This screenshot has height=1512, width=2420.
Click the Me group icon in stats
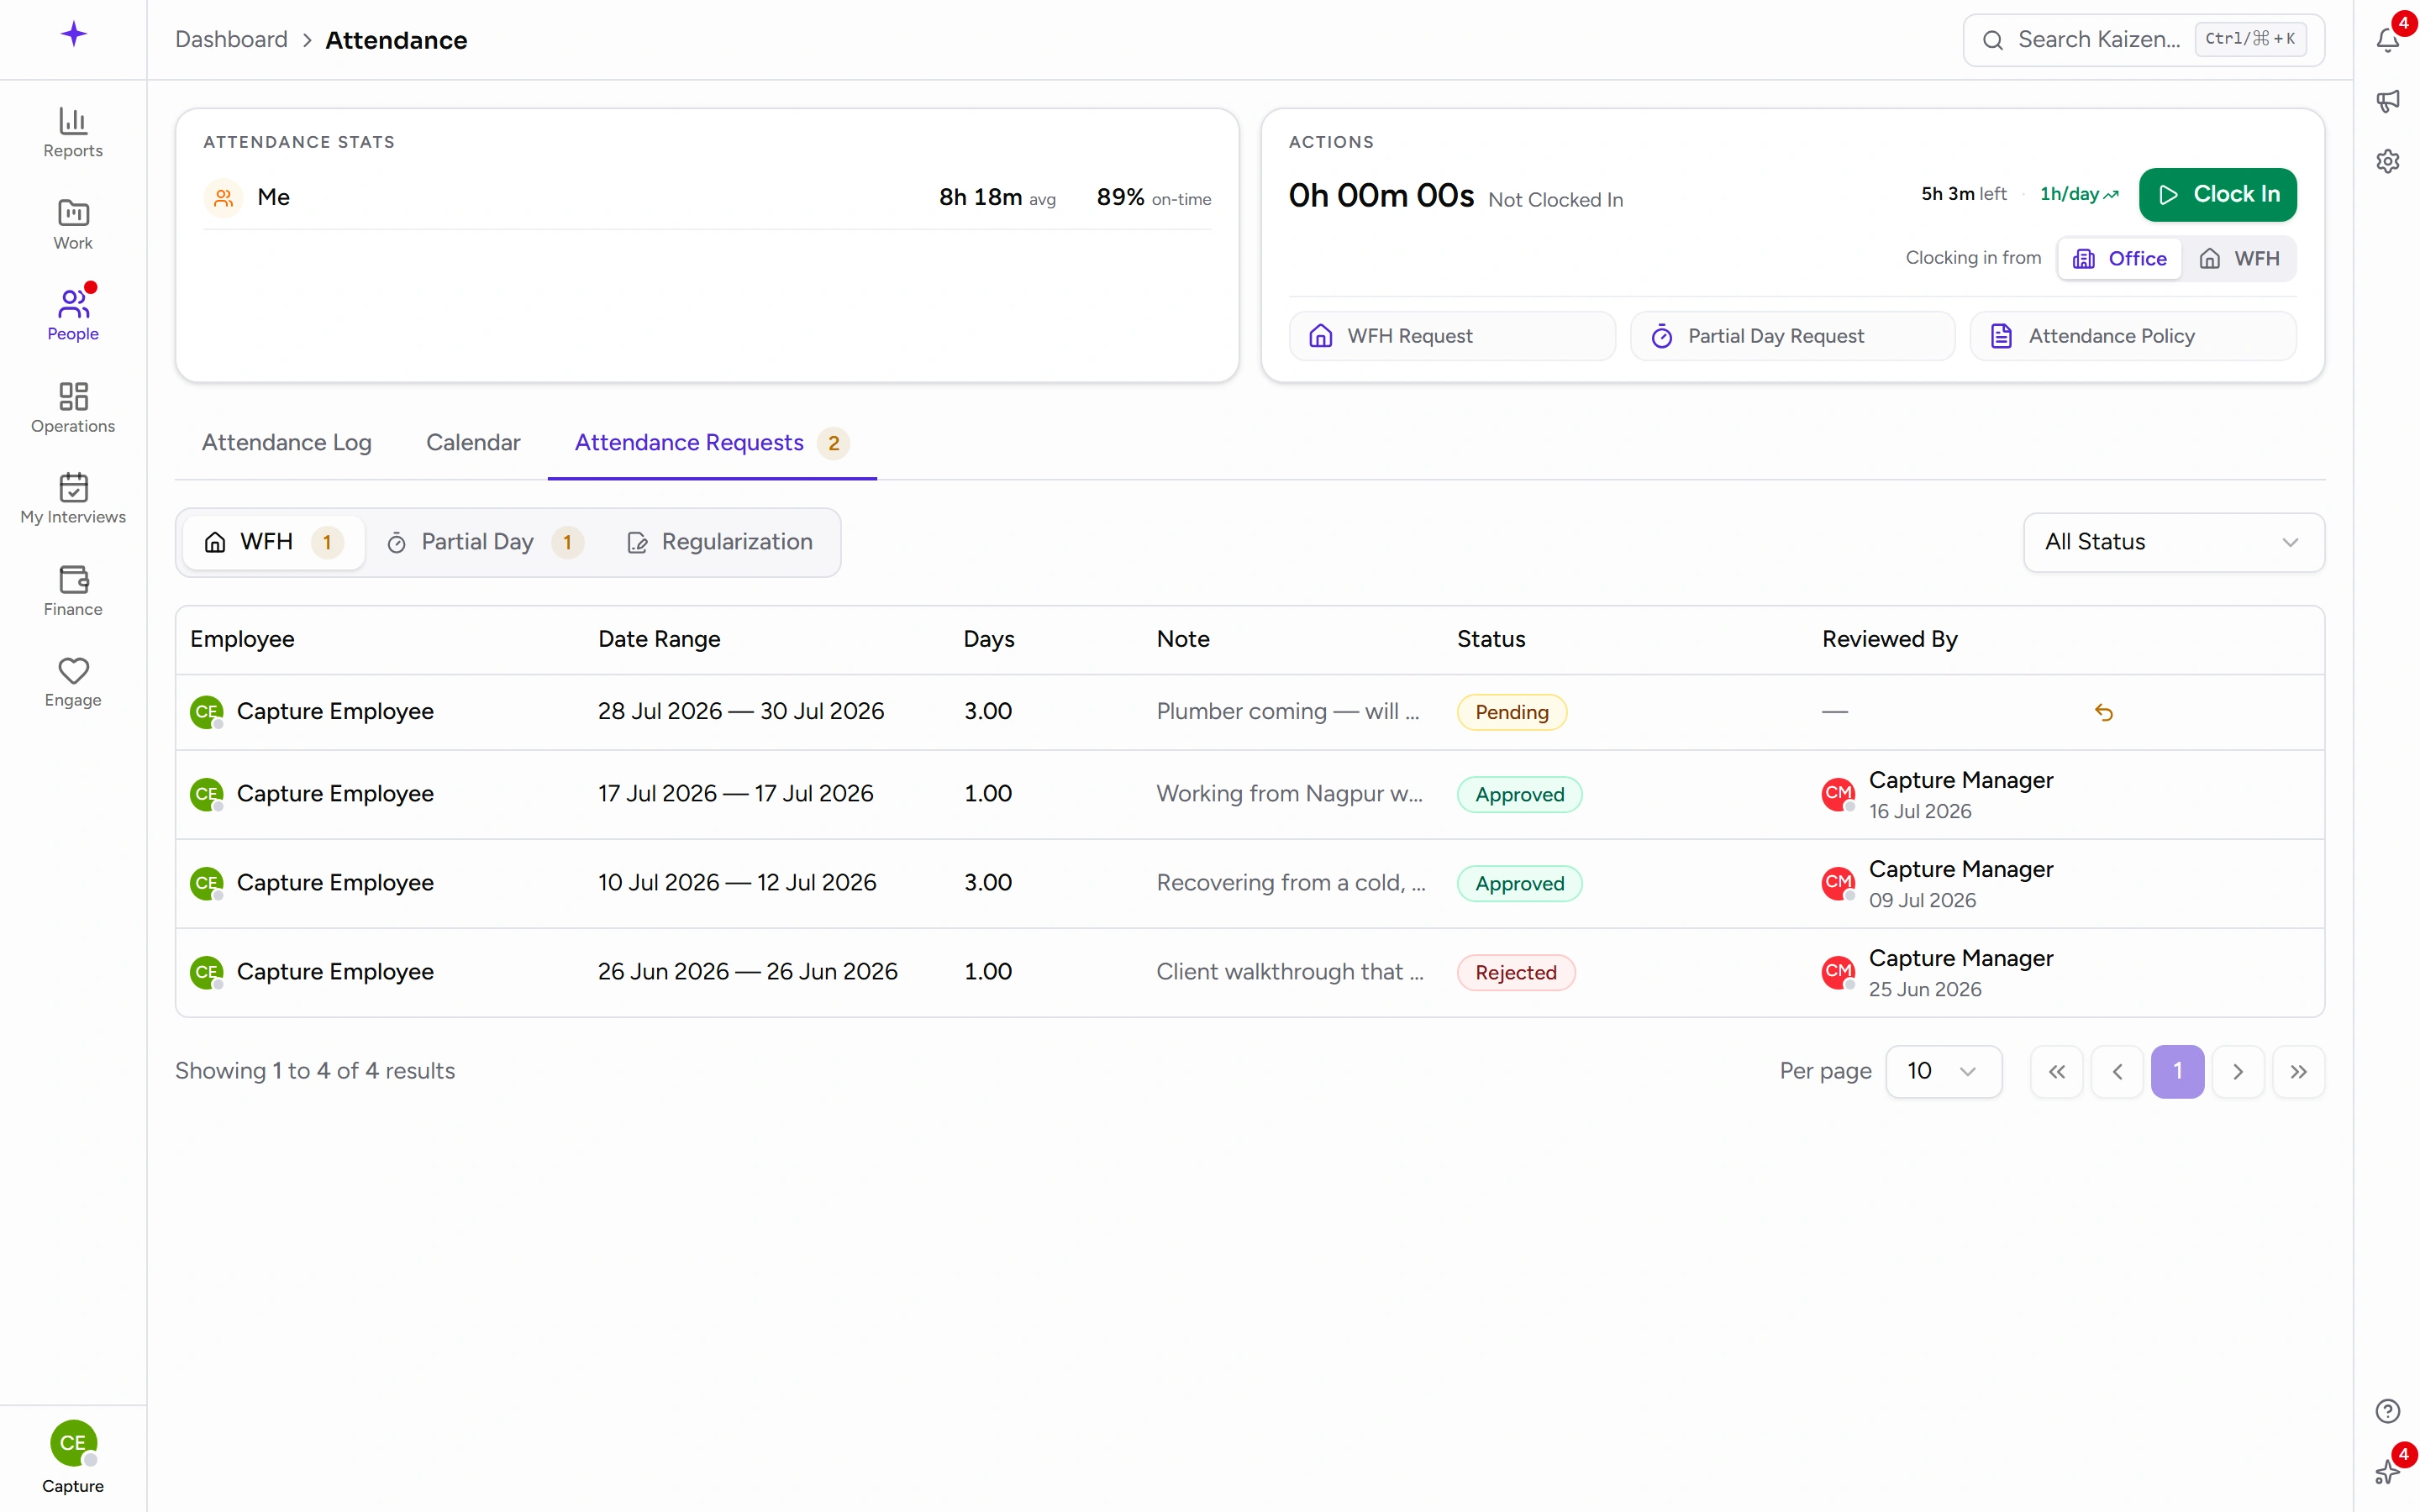(223, 197)
